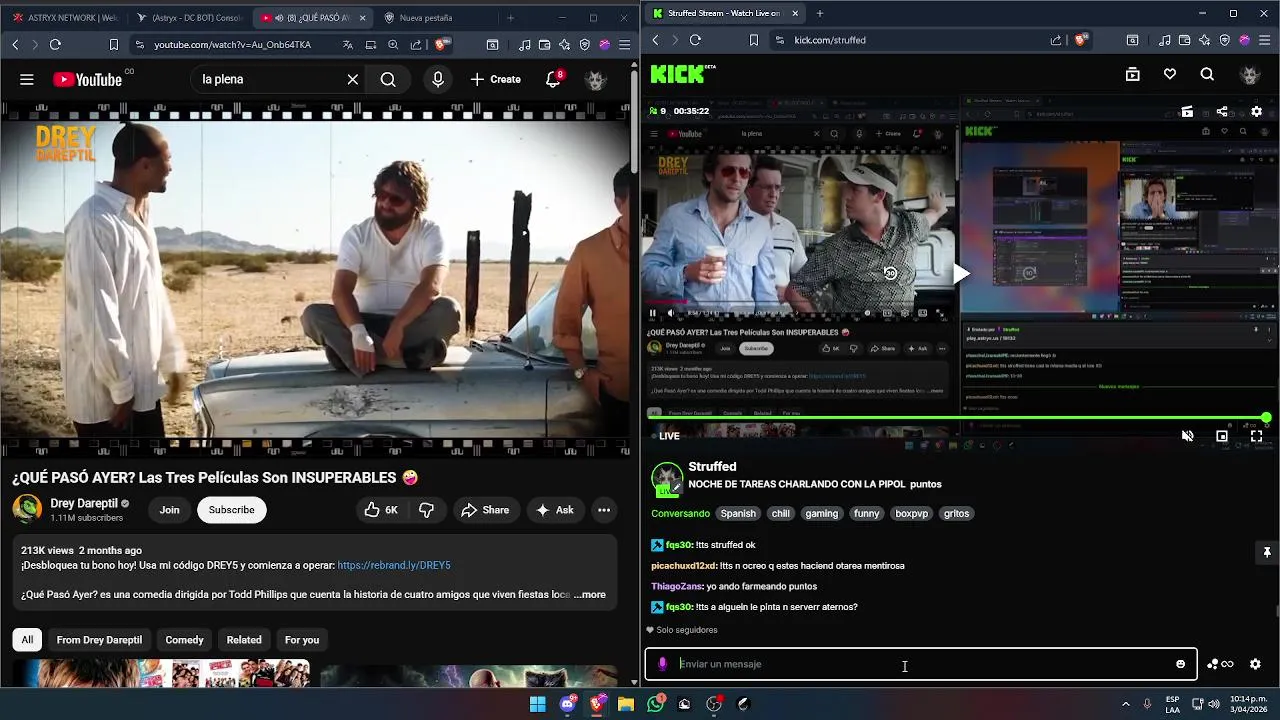Open YouTube account avatar menu
The height and width of the screenshot is (720, 1280).
[x=596, y=79]
